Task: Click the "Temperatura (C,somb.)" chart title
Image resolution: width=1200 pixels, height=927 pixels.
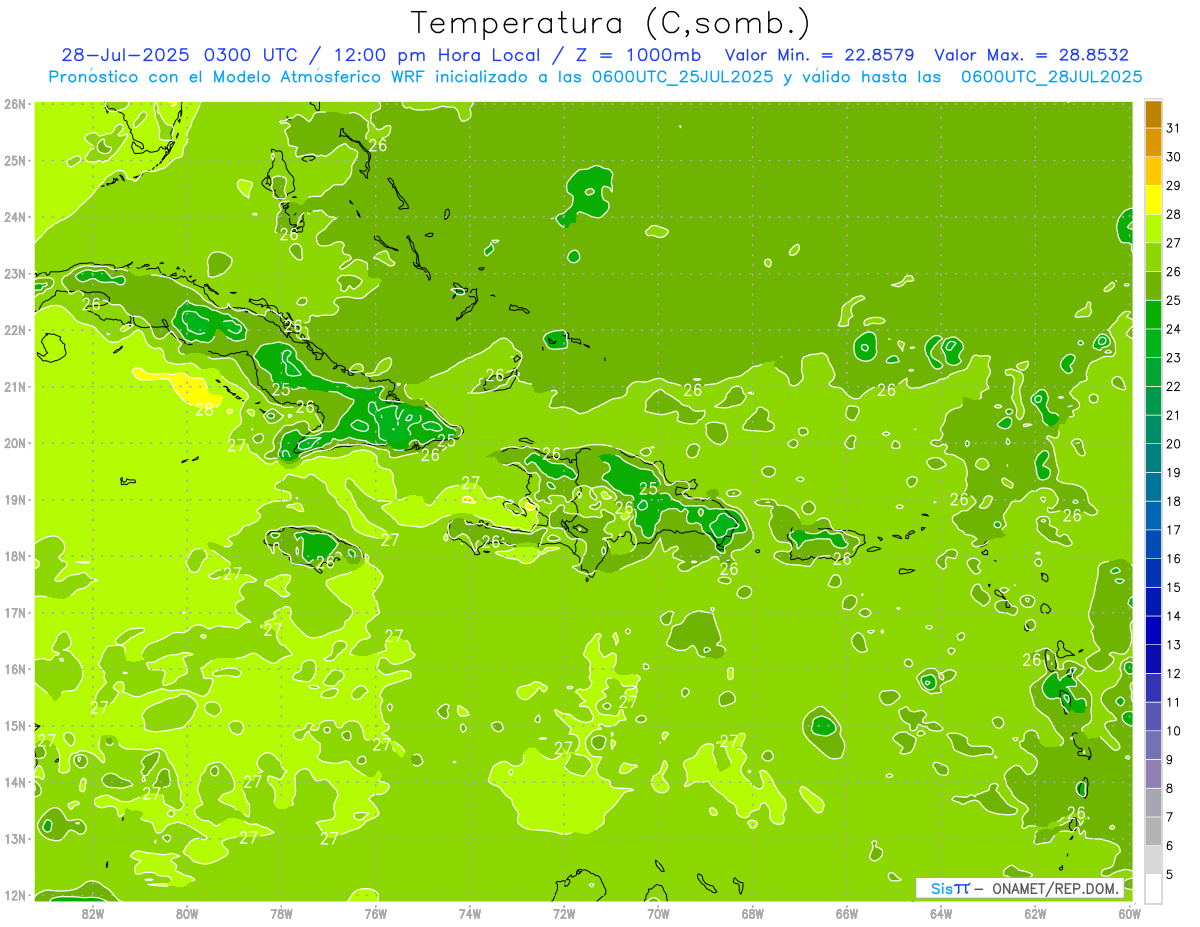Action: [611, 24]
